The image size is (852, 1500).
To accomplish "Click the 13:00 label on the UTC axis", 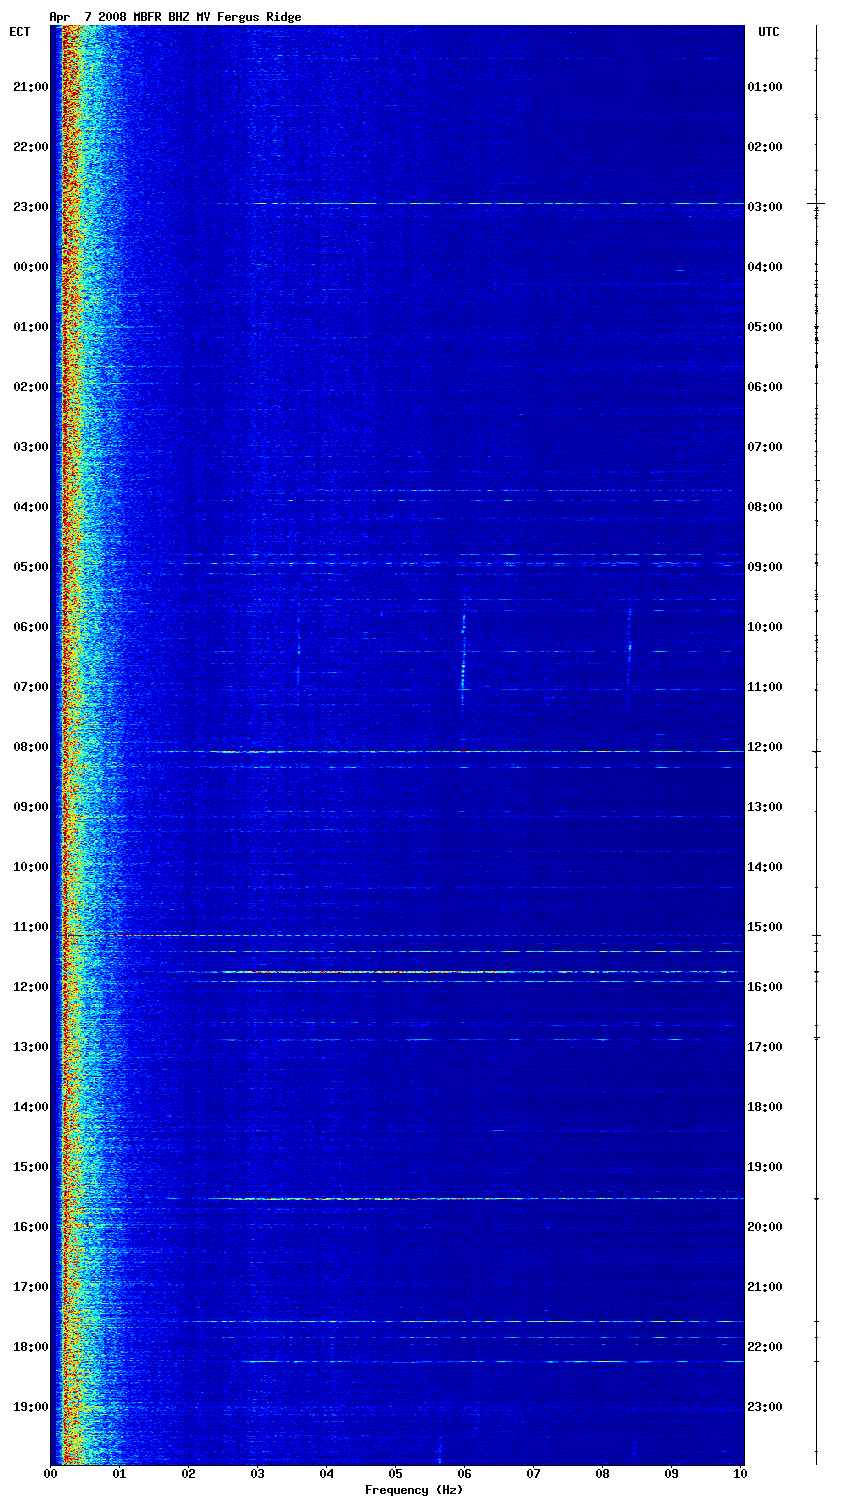I will coord(765,807).
